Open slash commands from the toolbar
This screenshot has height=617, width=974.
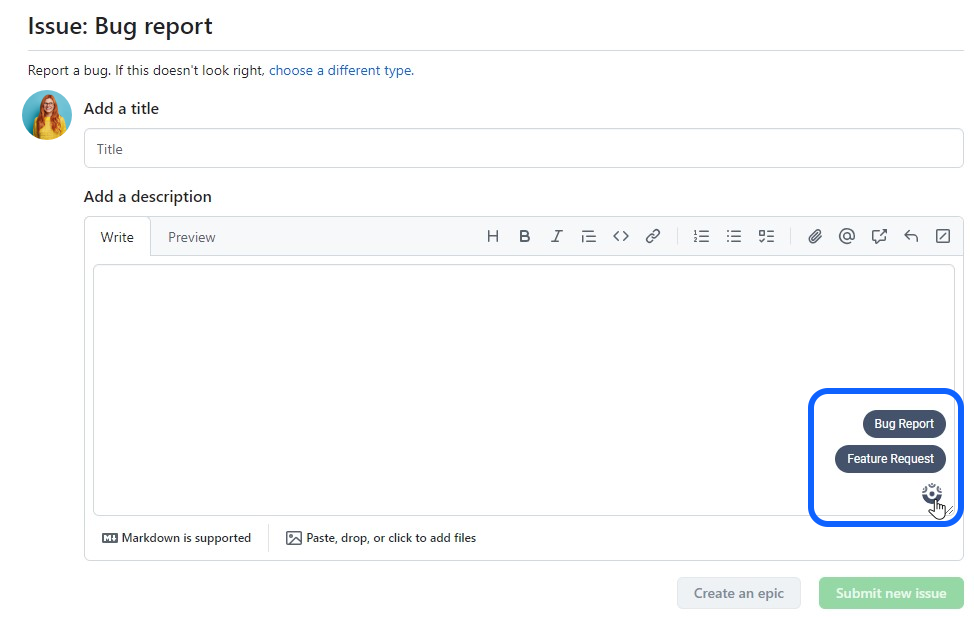(x=942, y=237)
